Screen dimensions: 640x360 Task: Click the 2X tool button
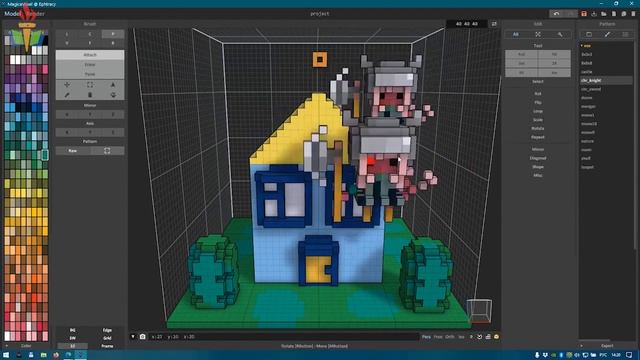pos(554,64)
